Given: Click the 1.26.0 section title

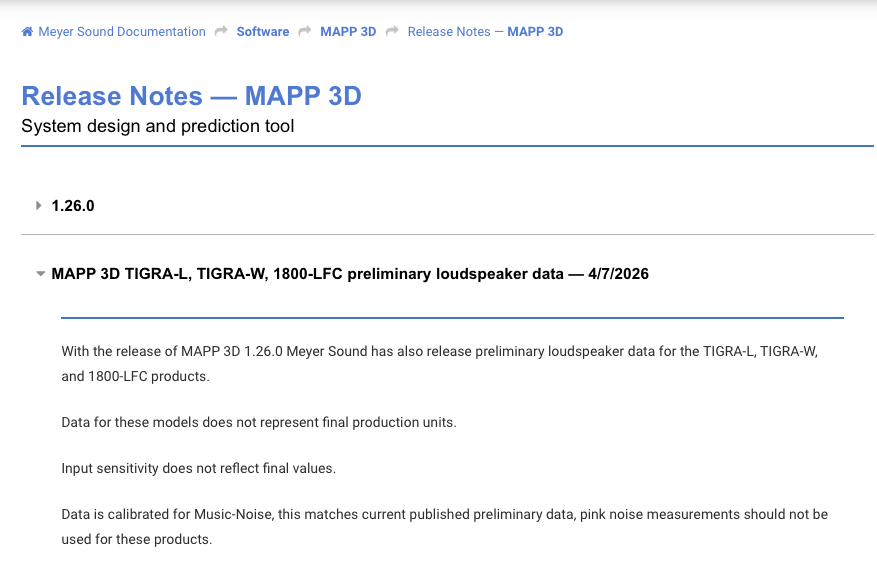Looking at the screenshot, I should tap(73, 206).
